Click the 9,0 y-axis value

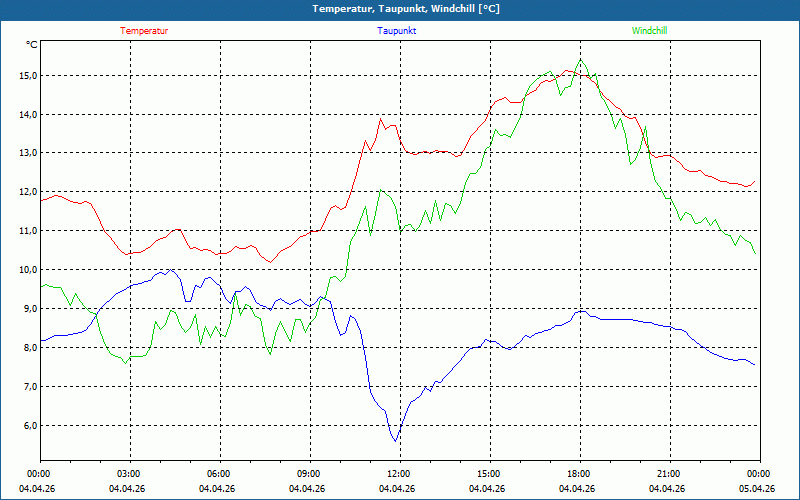[x=30, y=309]
